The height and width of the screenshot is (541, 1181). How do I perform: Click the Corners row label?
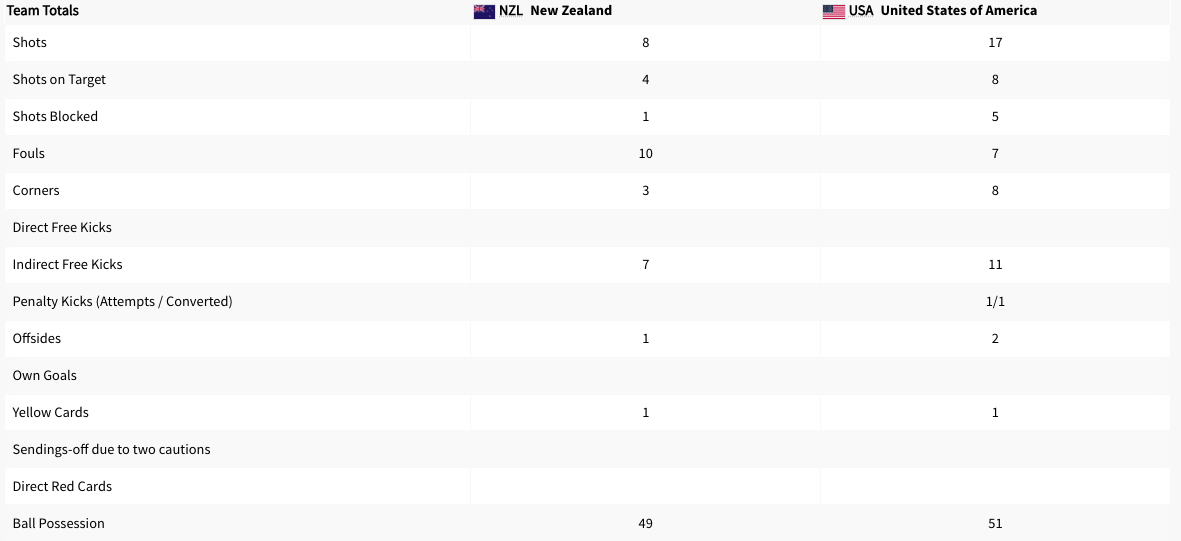pyautogui.click(x=36, y=191)
